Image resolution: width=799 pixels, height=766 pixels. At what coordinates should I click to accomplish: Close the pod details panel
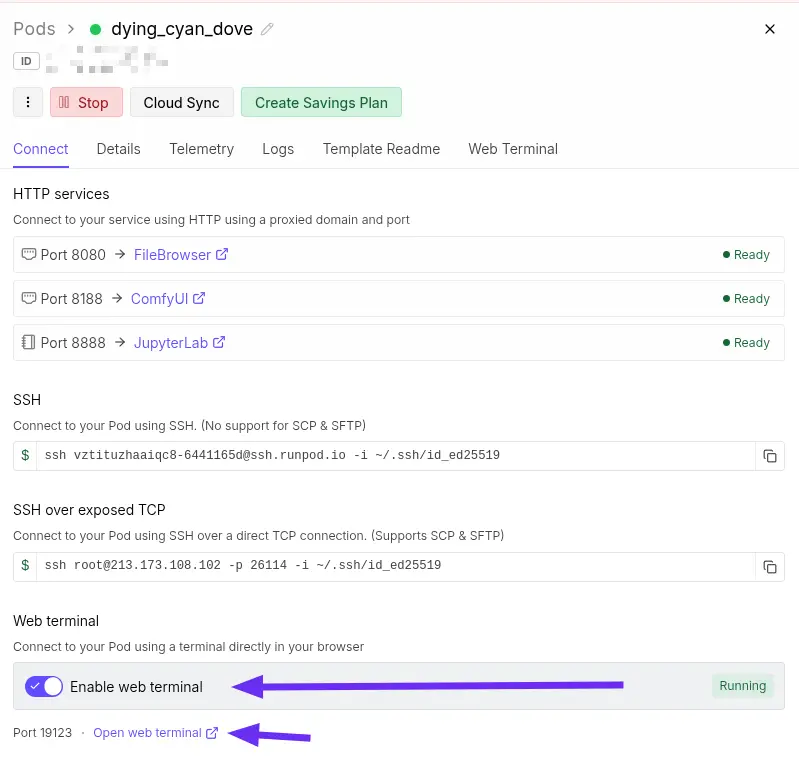770,29
